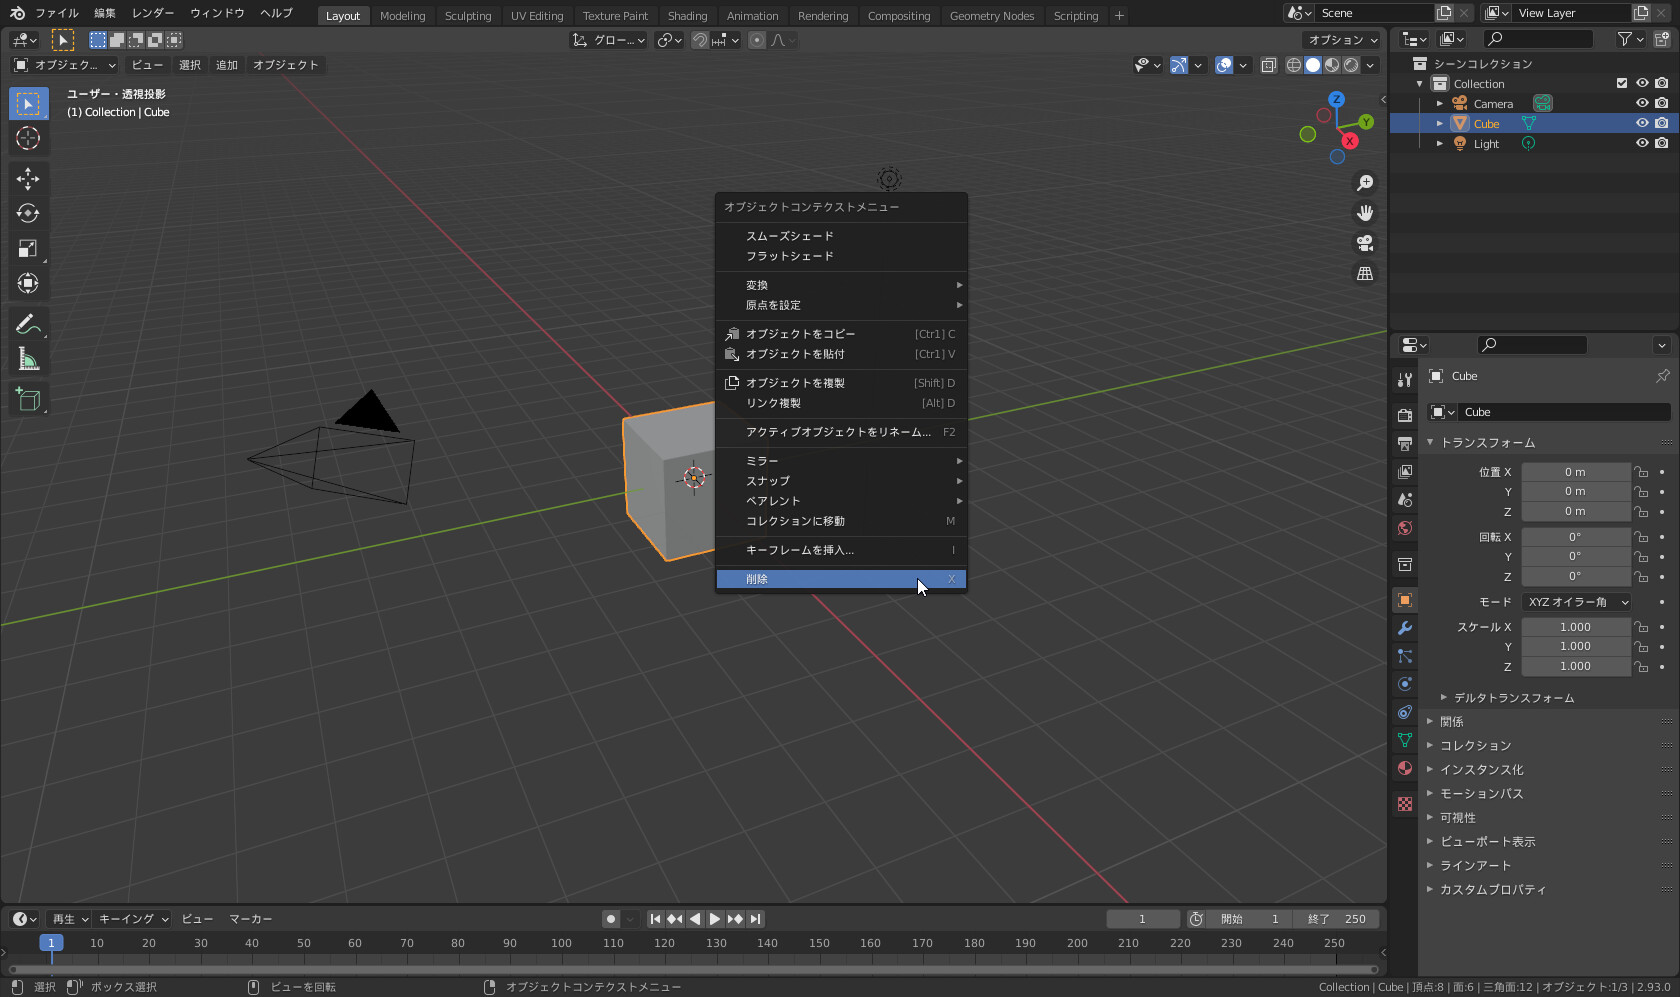
Task: Open the Tool properties tab
Action: 1405,380
